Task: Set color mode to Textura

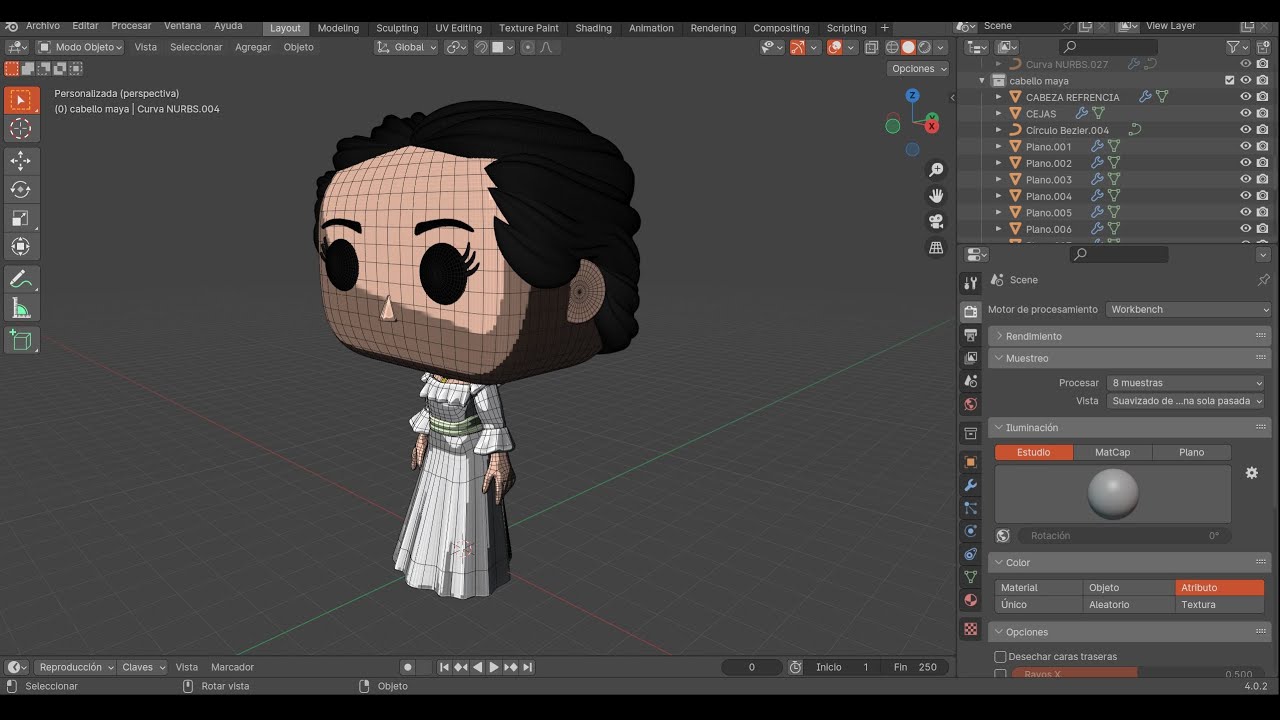Action: (1220, 605)
